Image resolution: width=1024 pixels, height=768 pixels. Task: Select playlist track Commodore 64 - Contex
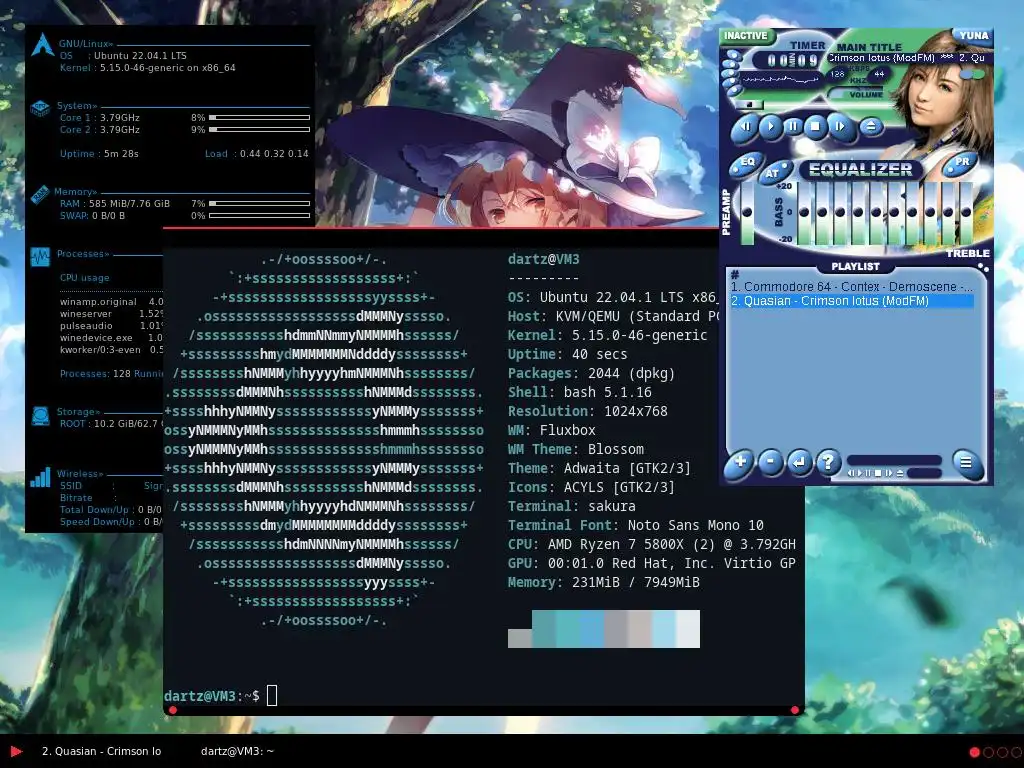tap(852, 287)
